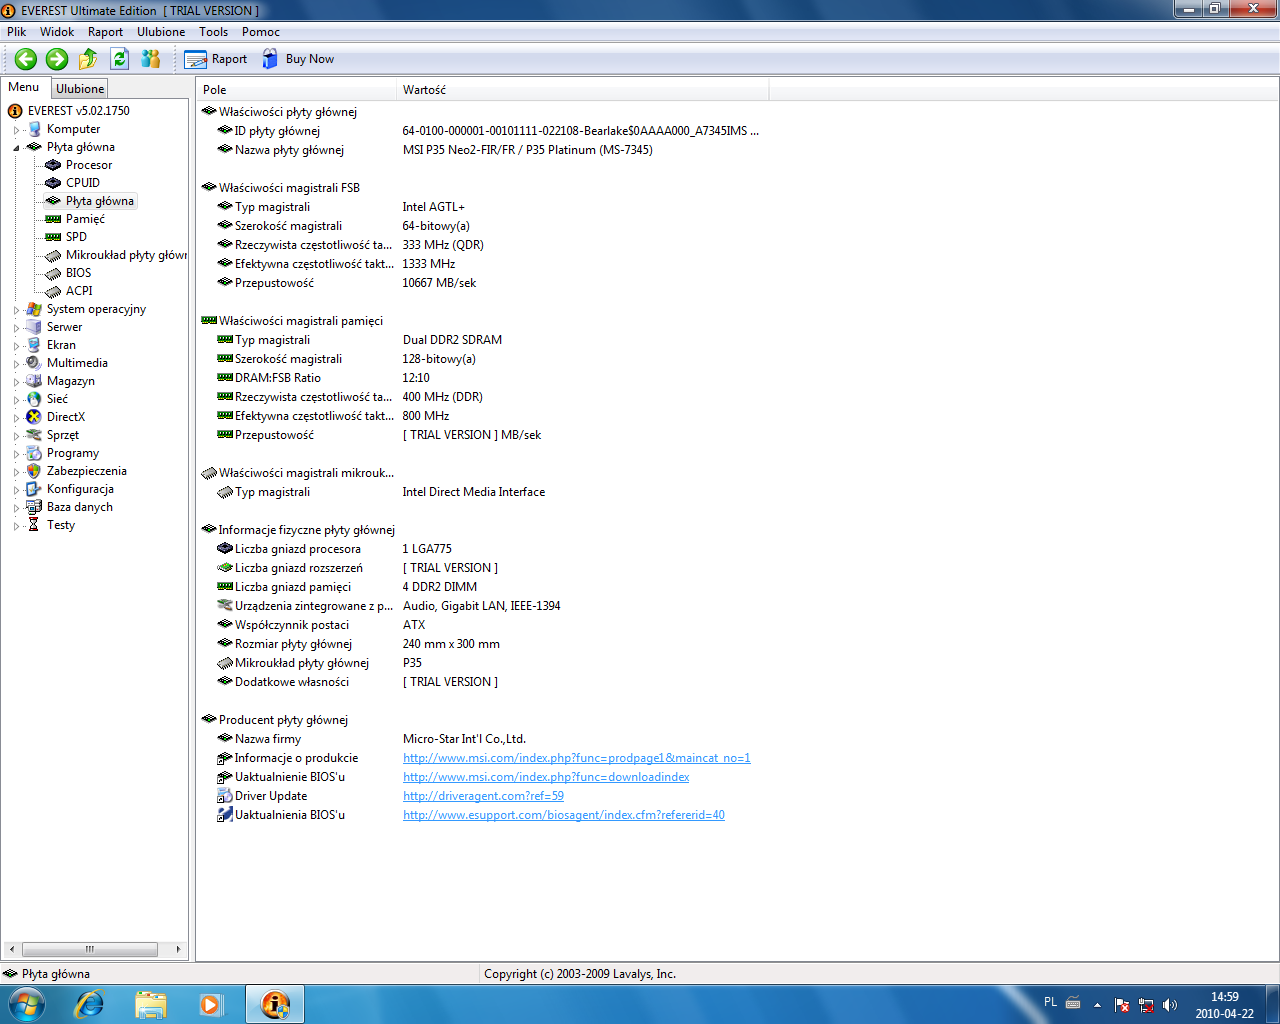Open the Raport toolbar button
The width and height of the screenshot is (1280, 1024).
216,59
